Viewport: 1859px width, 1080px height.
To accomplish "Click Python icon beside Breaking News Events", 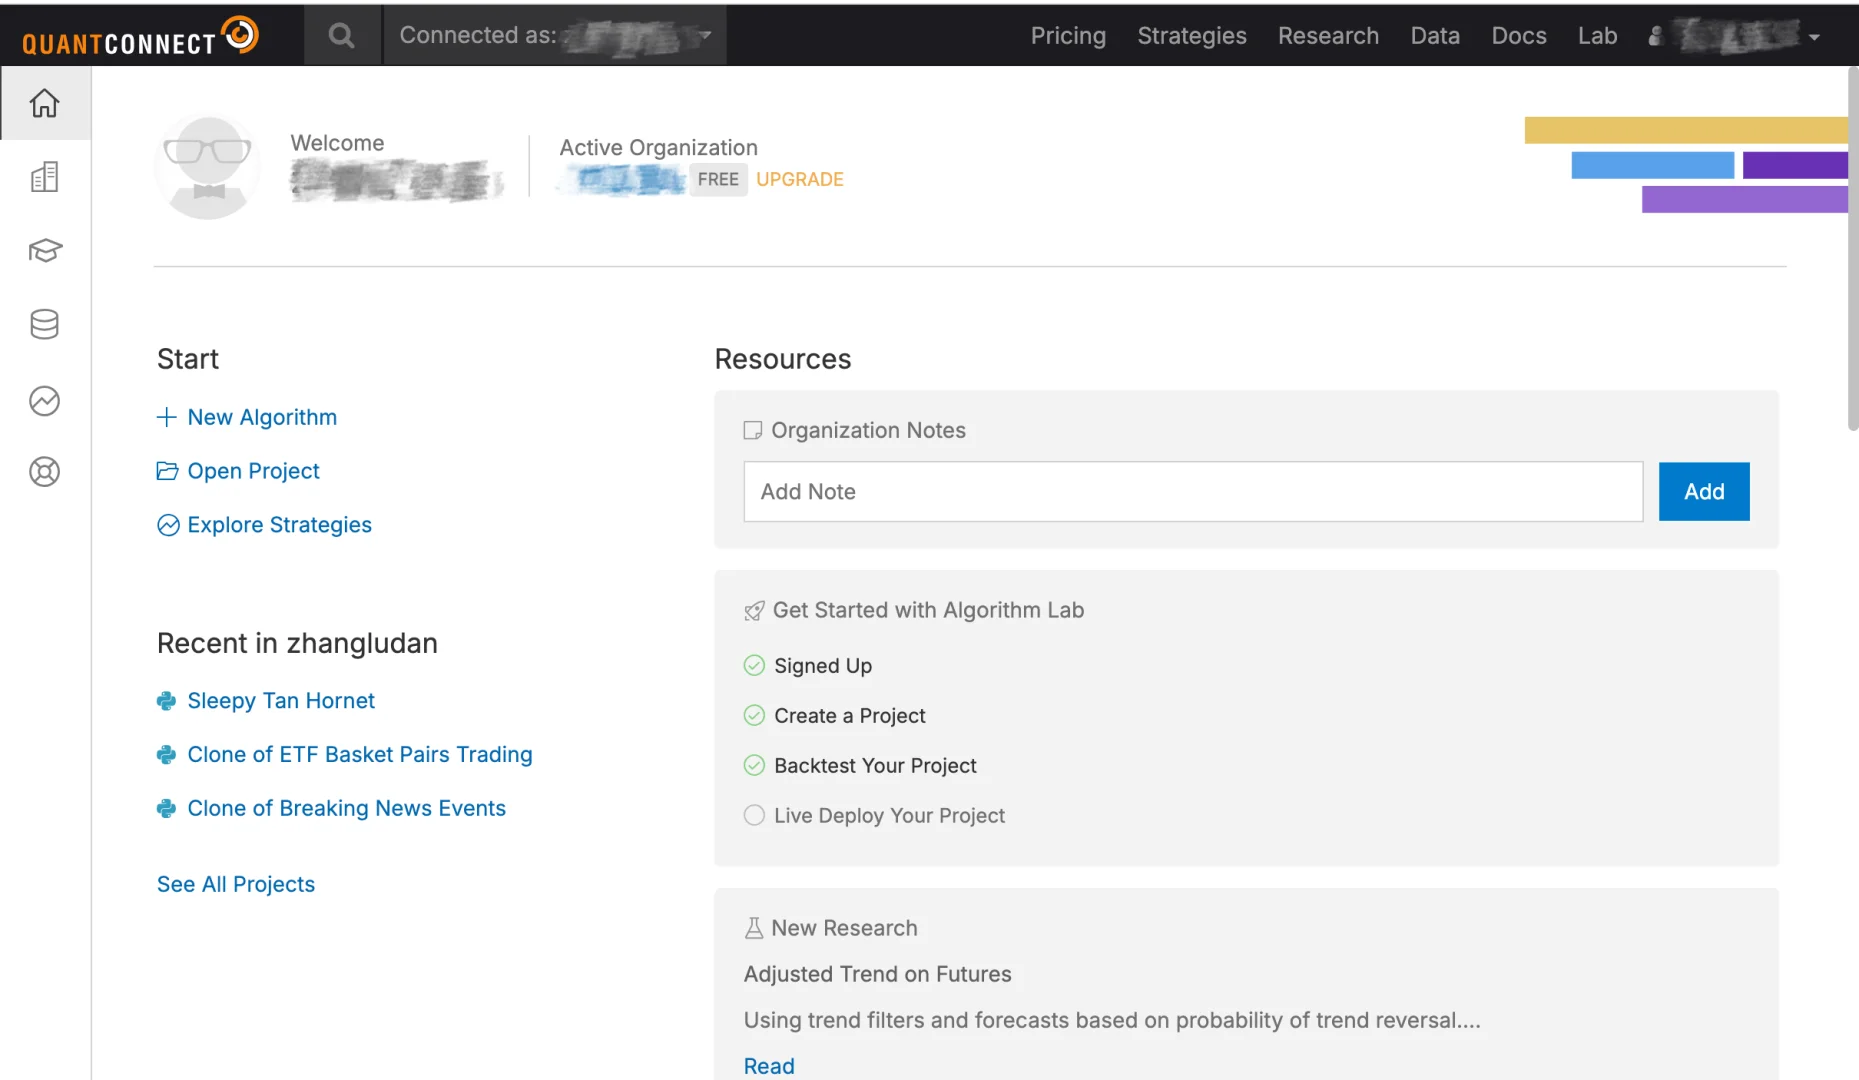I will click(x=167, y=809).
